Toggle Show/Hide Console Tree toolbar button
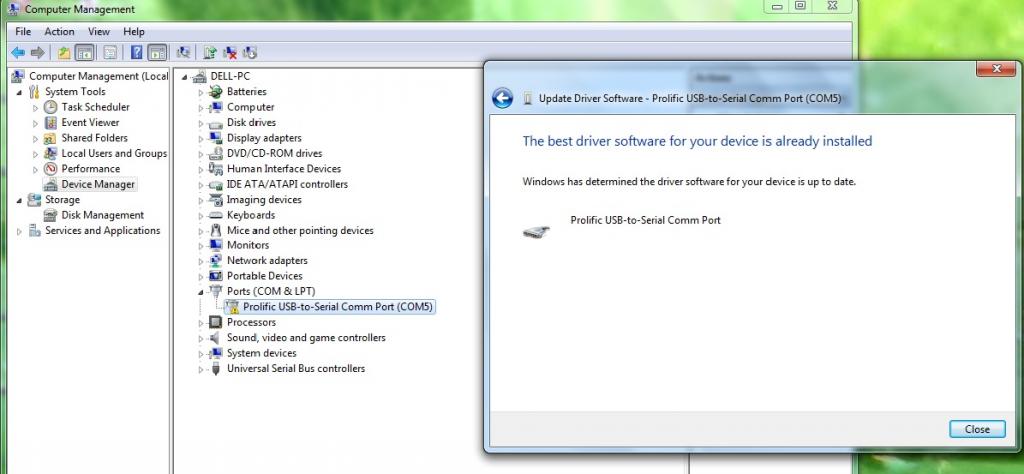This screenshot has height=474, width=1024. click(84, 52)
